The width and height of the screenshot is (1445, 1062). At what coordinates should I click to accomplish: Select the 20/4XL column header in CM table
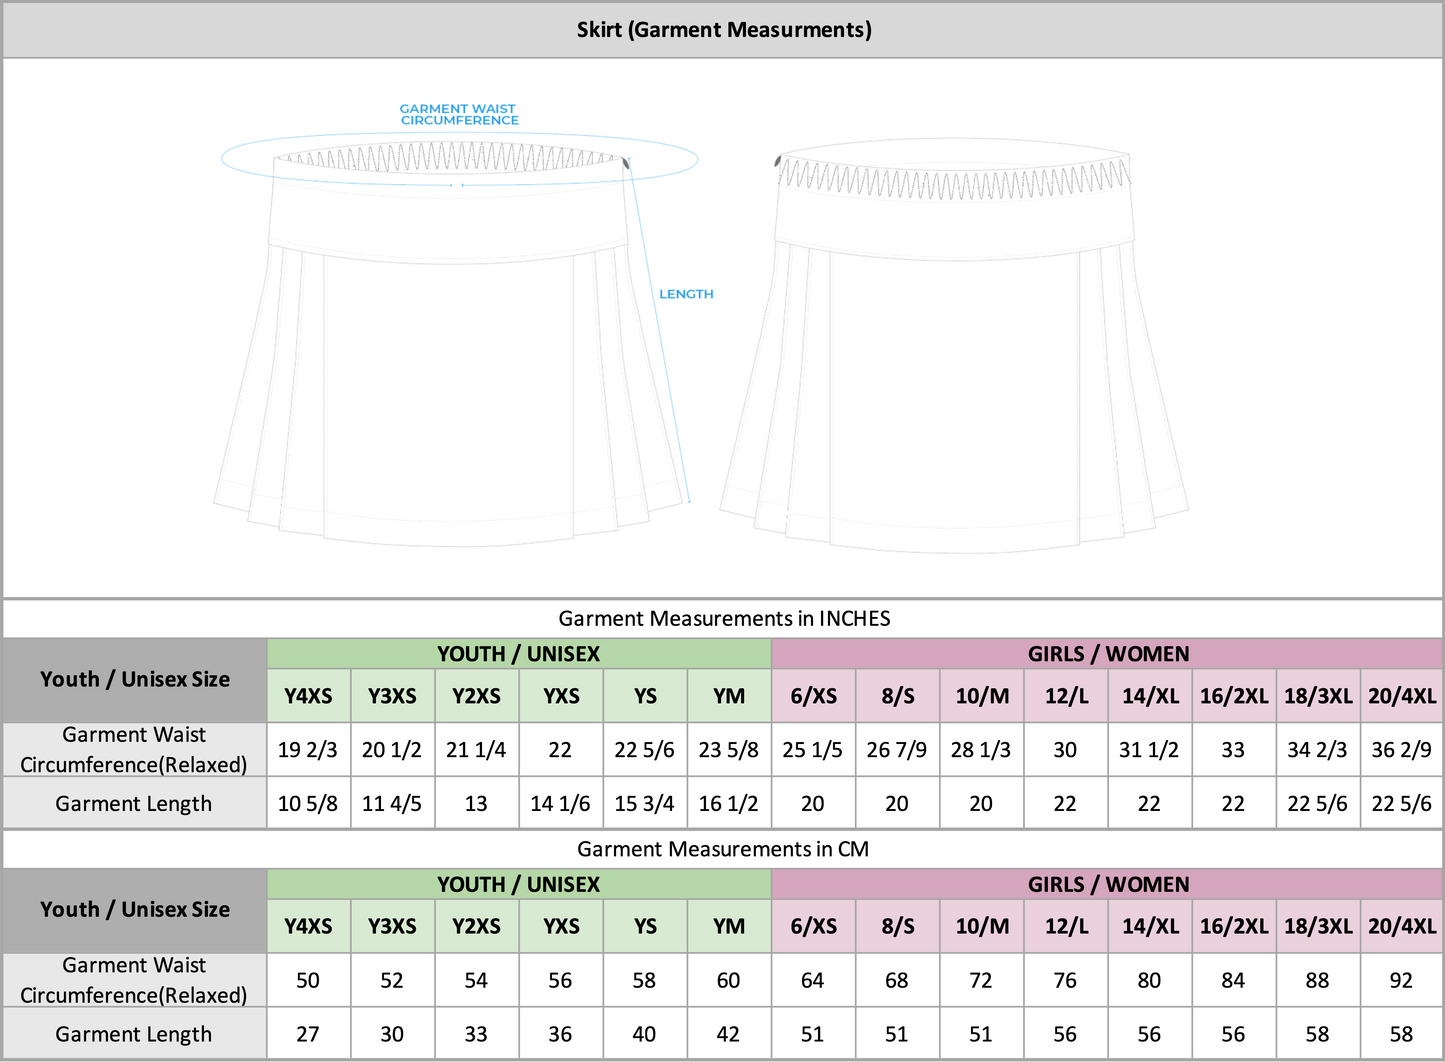pyautogui.click(x=1401, y=926)
